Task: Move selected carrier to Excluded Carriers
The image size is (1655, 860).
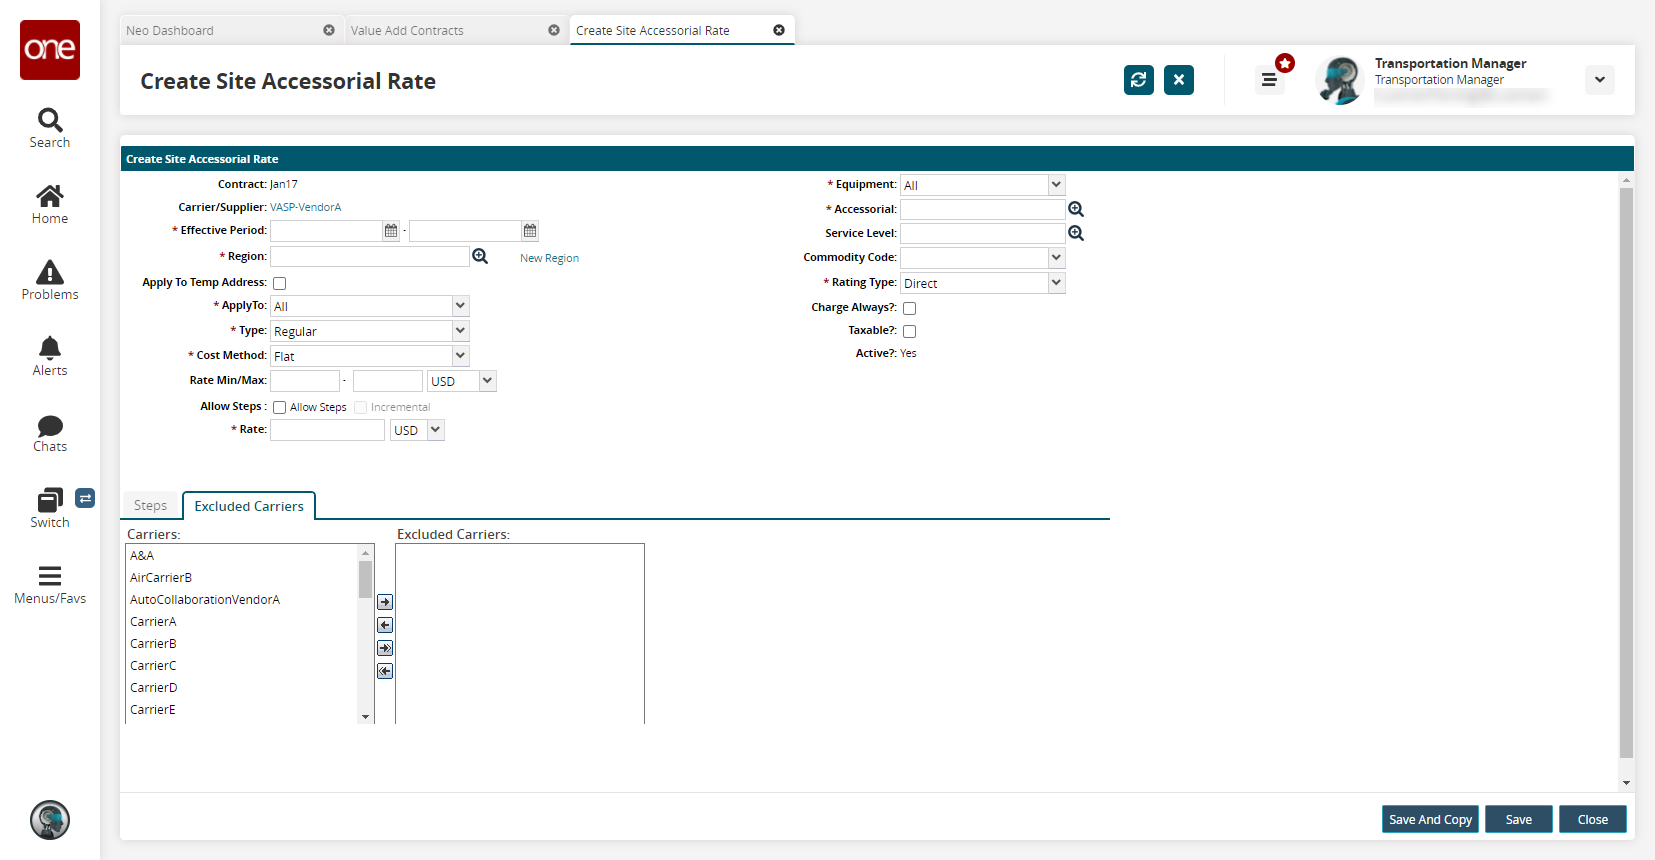Action: (385, 602)
